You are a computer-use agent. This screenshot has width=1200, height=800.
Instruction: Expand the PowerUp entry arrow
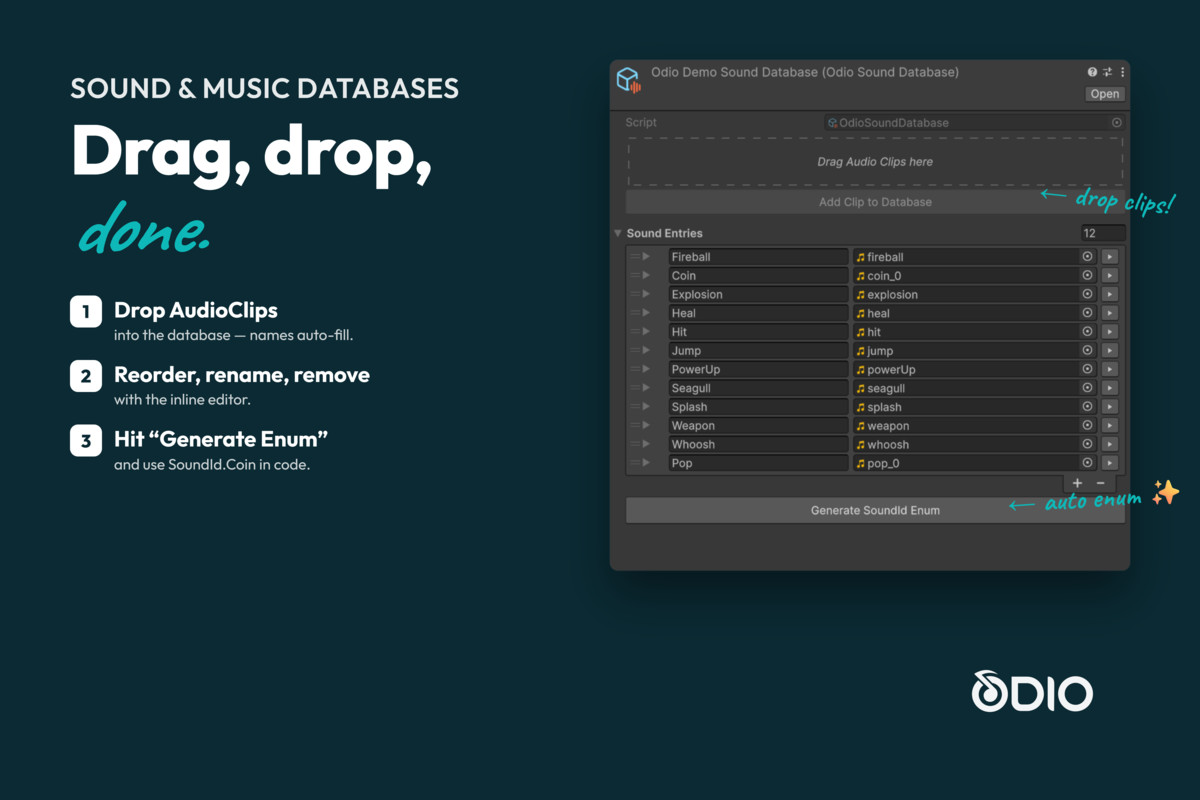tap(646, 370)
